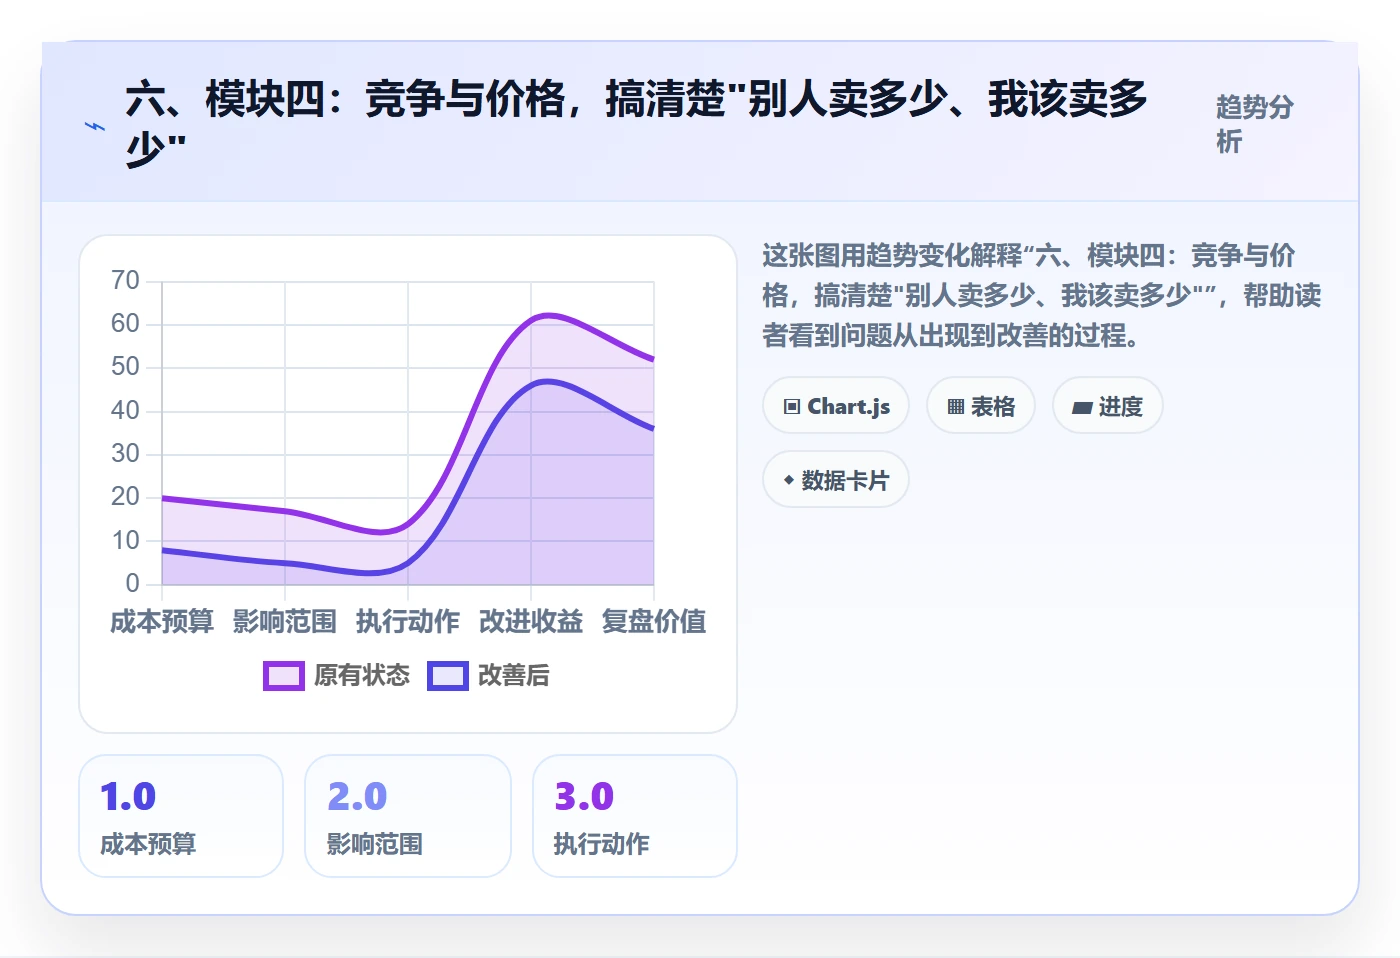1400x958 pixels.
Task: Click the 执行动作 x-axis label
Action: (x=408, y=622)
